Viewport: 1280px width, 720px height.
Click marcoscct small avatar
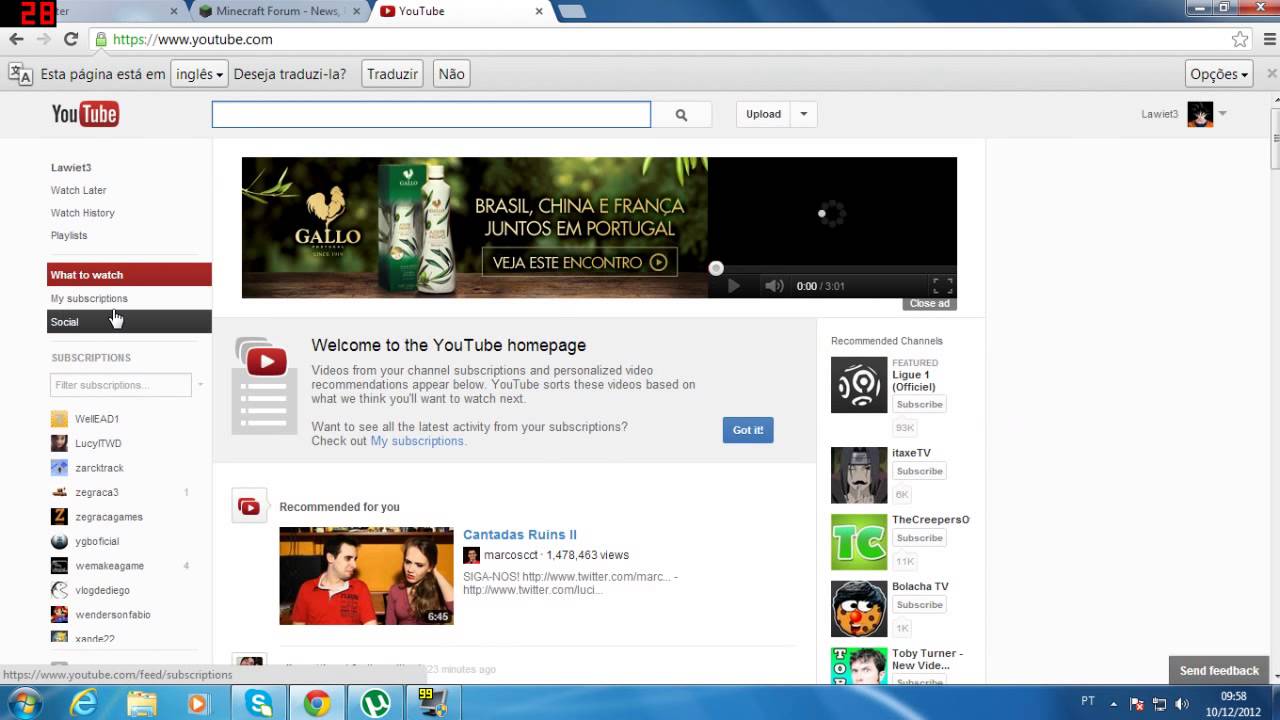(471, 555)
